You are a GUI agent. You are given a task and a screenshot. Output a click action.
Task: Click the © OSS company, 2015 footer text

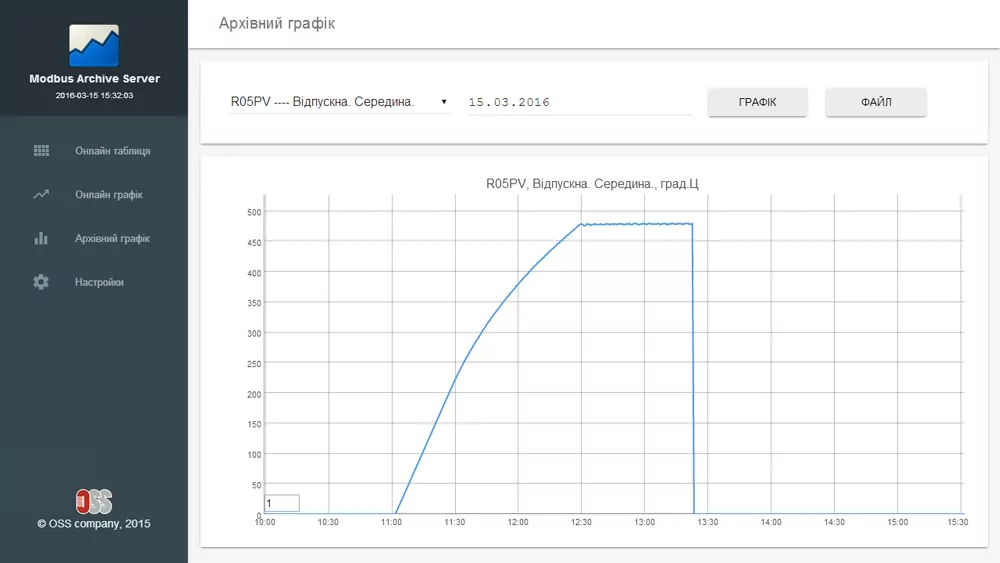coord(94,523)
